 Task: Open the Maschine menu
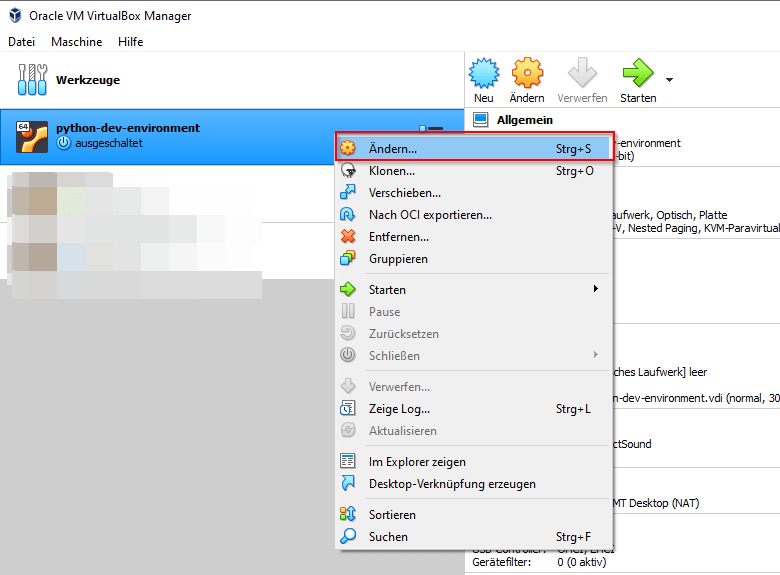[77, 42]
